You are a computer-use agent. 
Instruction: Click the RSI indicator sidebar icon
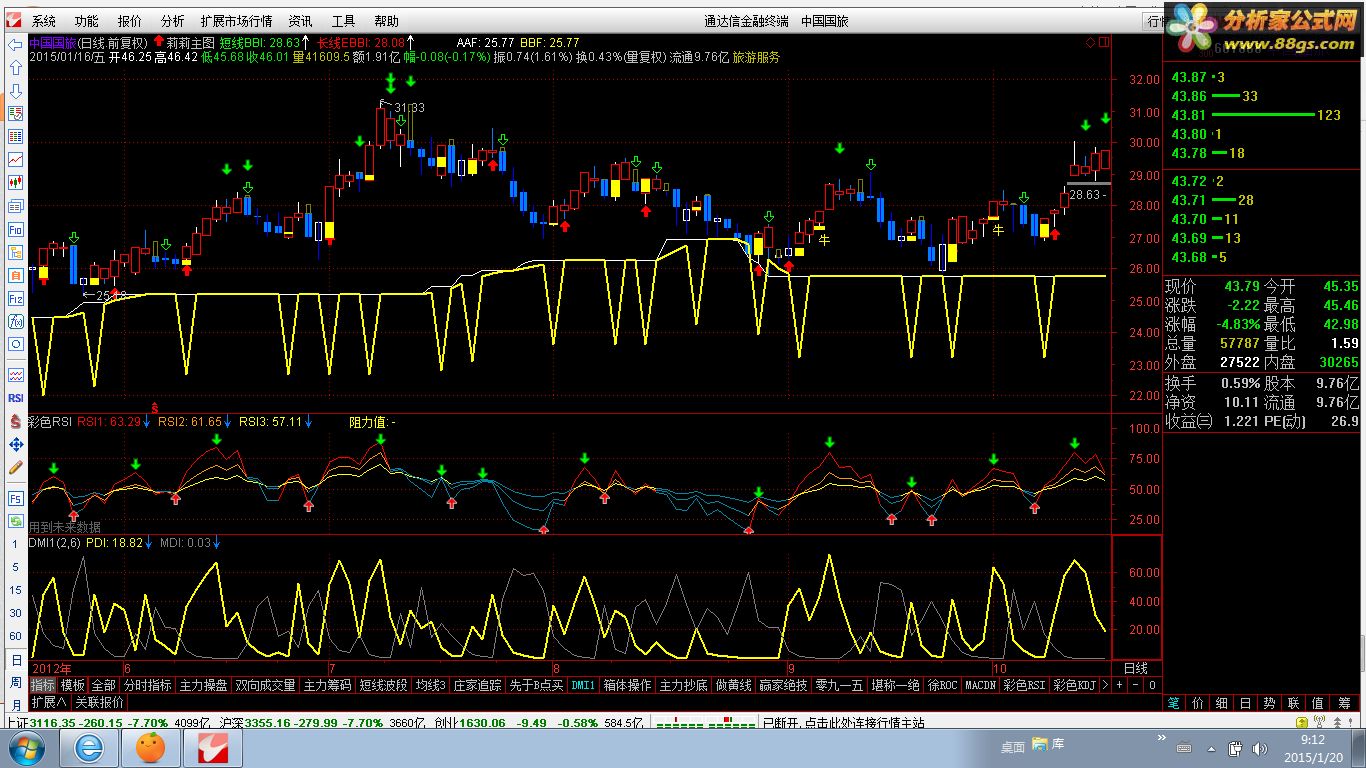(x=15, y=398)
